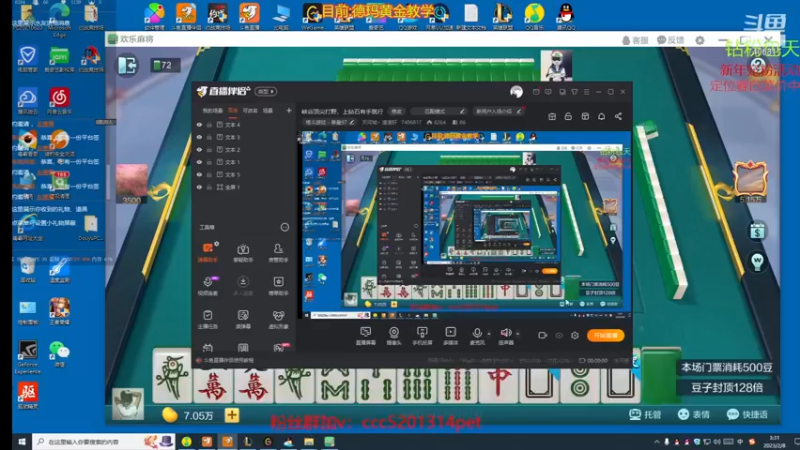Open the notification bell icon
The image size is (800, 450).
[602, 116]
